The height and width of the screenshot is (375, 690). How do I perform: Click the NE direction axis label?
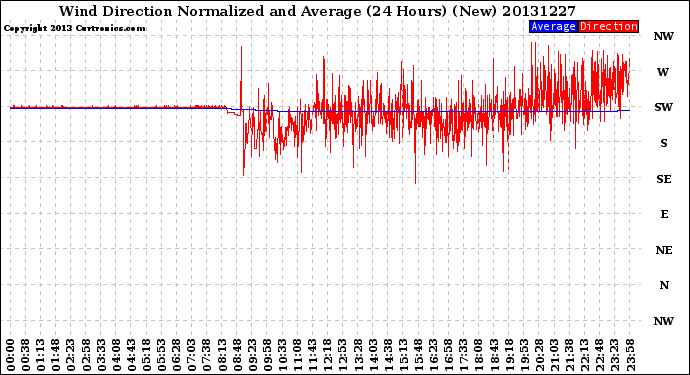tap(664, 250)
